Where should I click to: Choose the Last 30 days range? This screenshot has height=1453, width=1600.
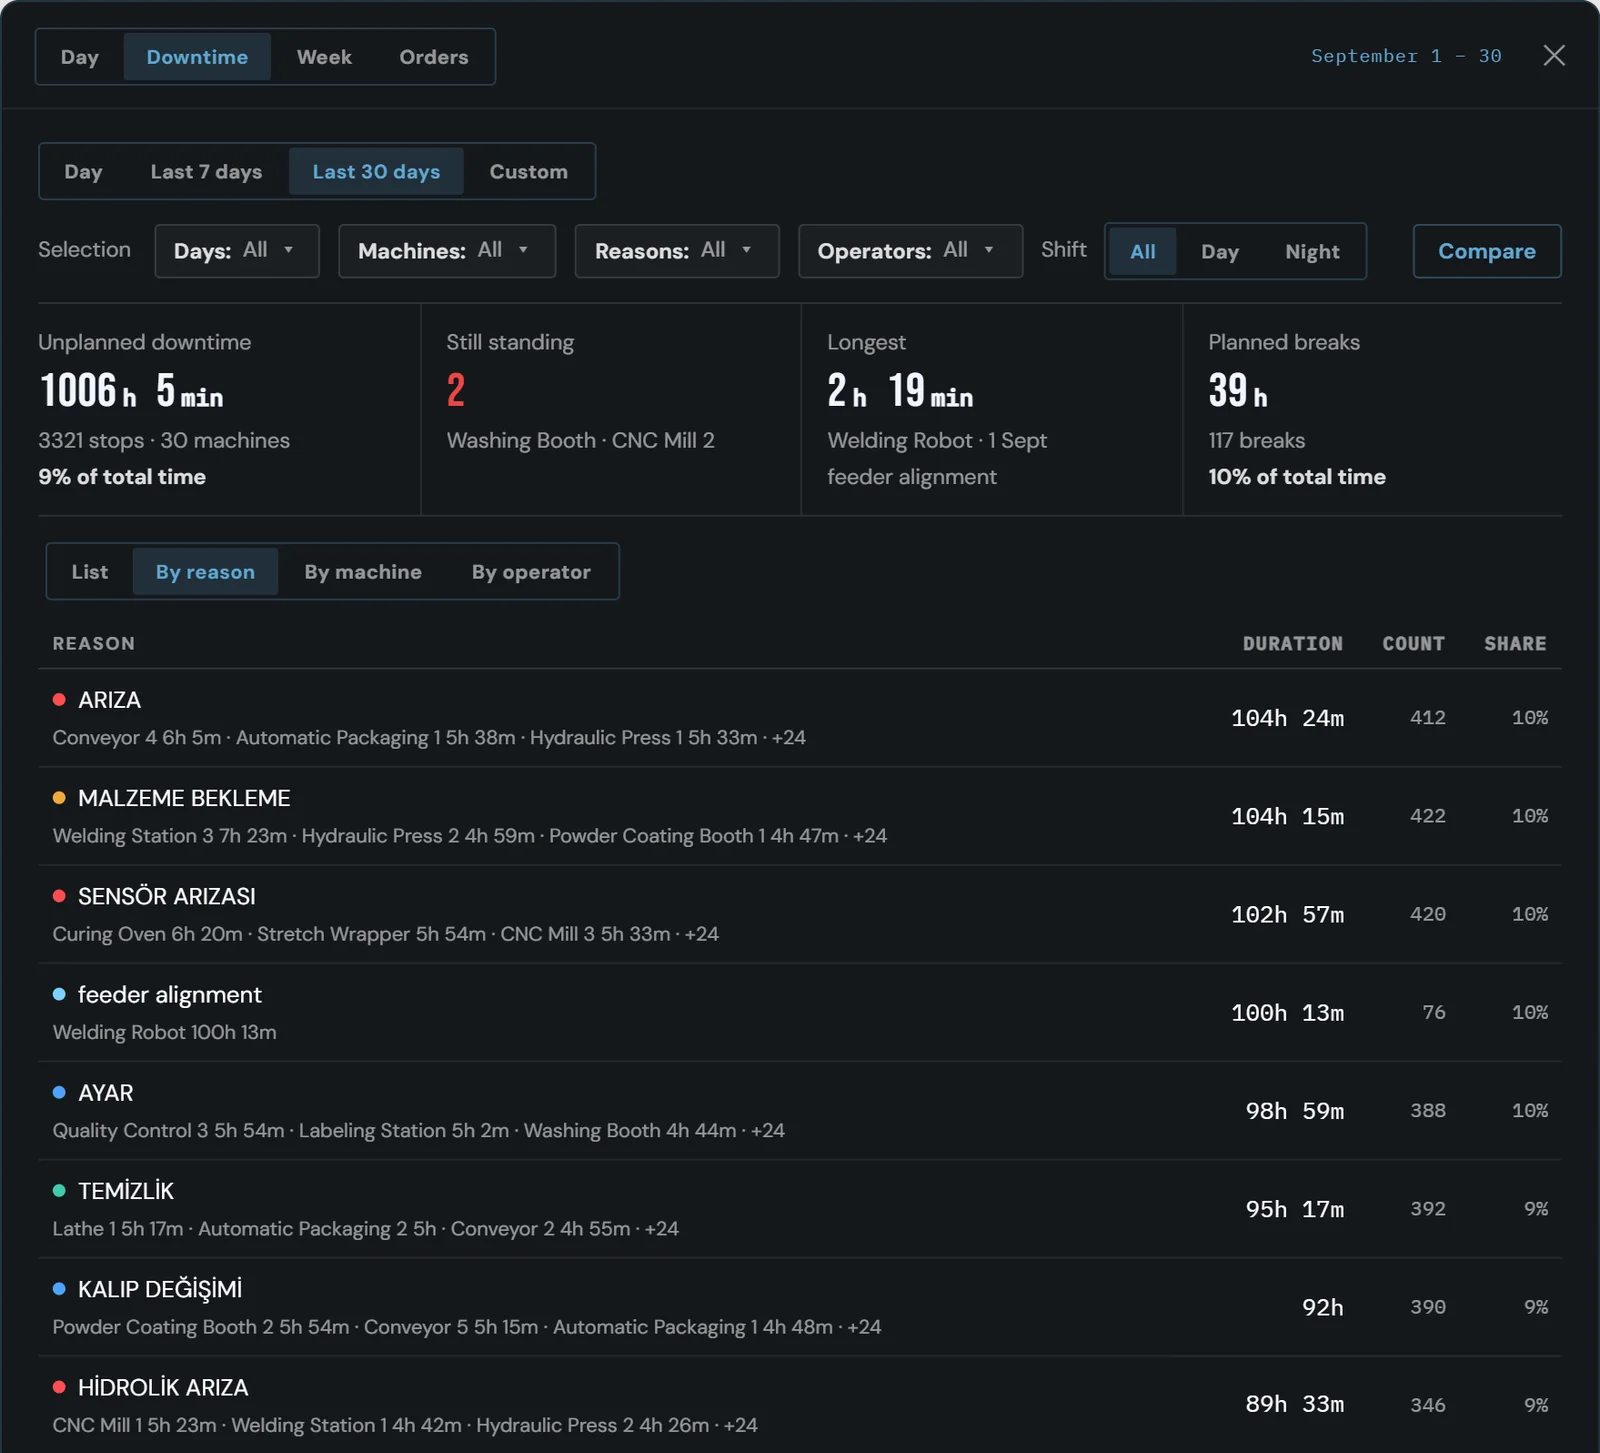[376, 171]
